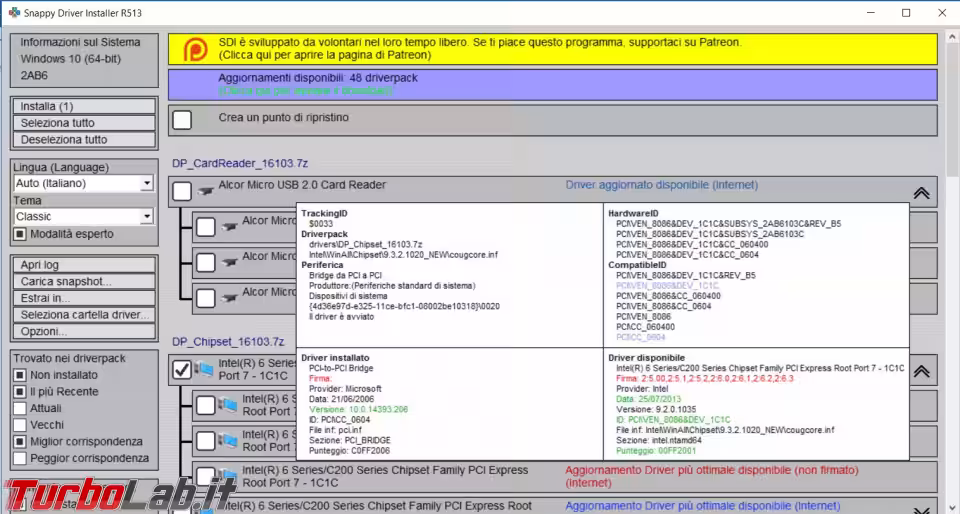Click the Snappy Driver Installer title bar icon
This screenshot has height=514, width=960.
[14, 13]
